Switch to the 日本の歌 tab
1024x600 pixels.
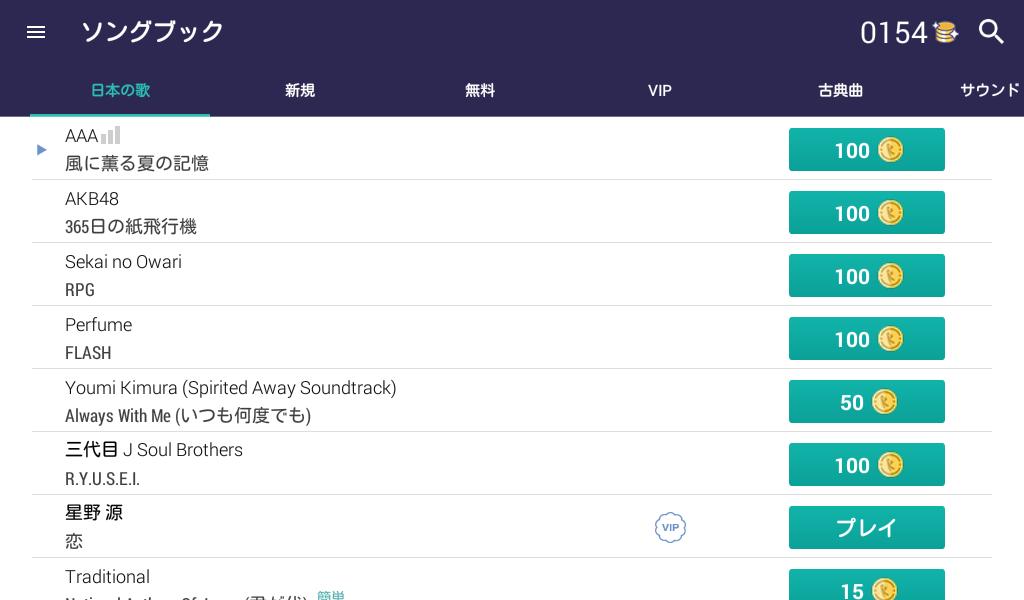pyautogui.click(x=120, y=90)
